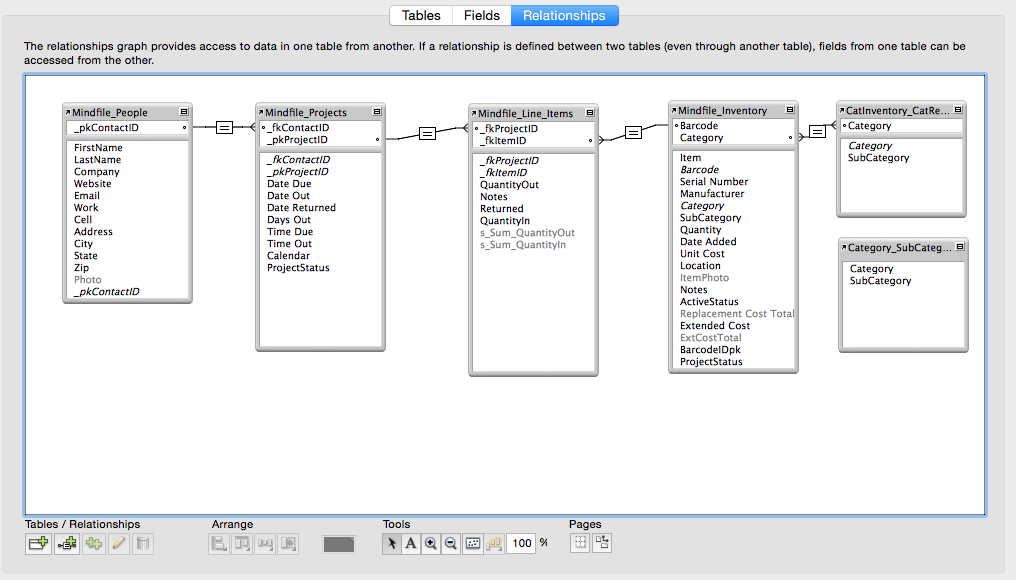Screen dimensions: 1016x580
Task: Click the Create Relationship icon
Action: pos(67,543)
